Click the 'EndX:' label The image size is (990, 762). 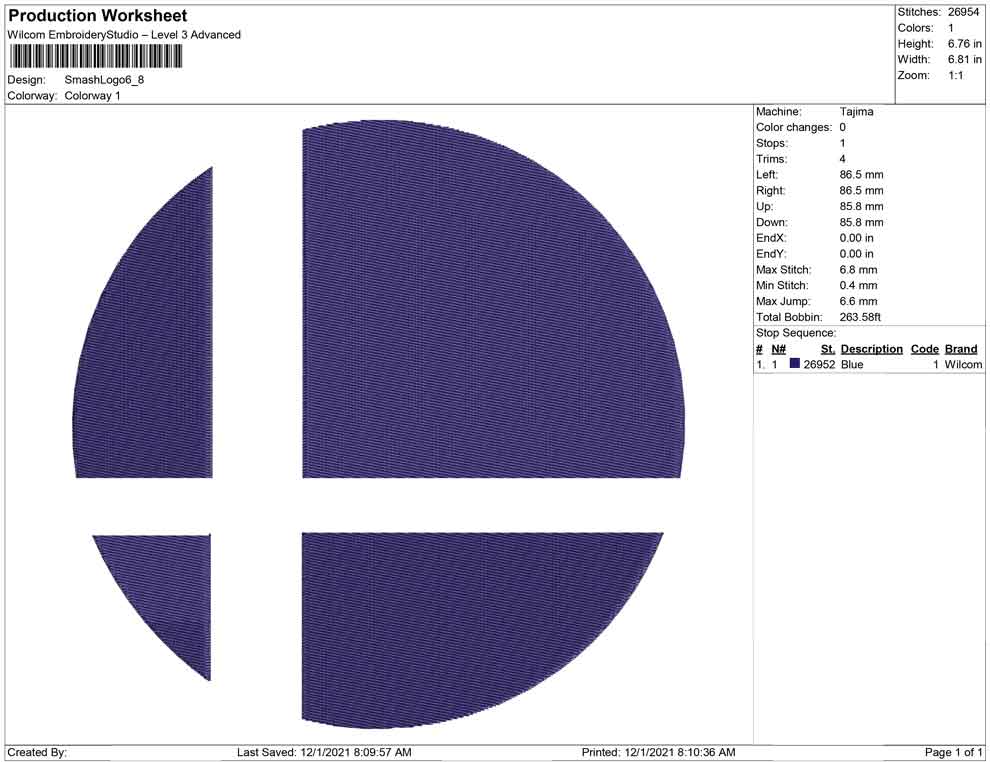point(771,238)
